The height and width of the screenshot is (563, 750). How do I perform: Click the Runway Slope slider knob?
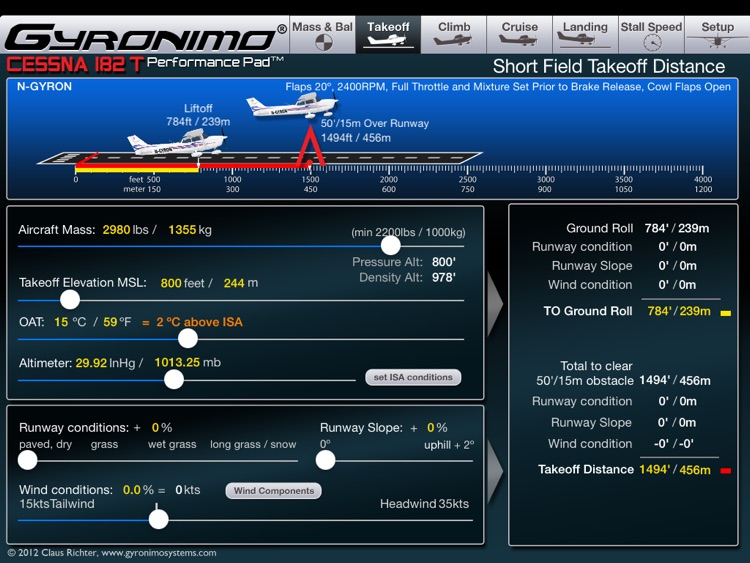point(325,460)
